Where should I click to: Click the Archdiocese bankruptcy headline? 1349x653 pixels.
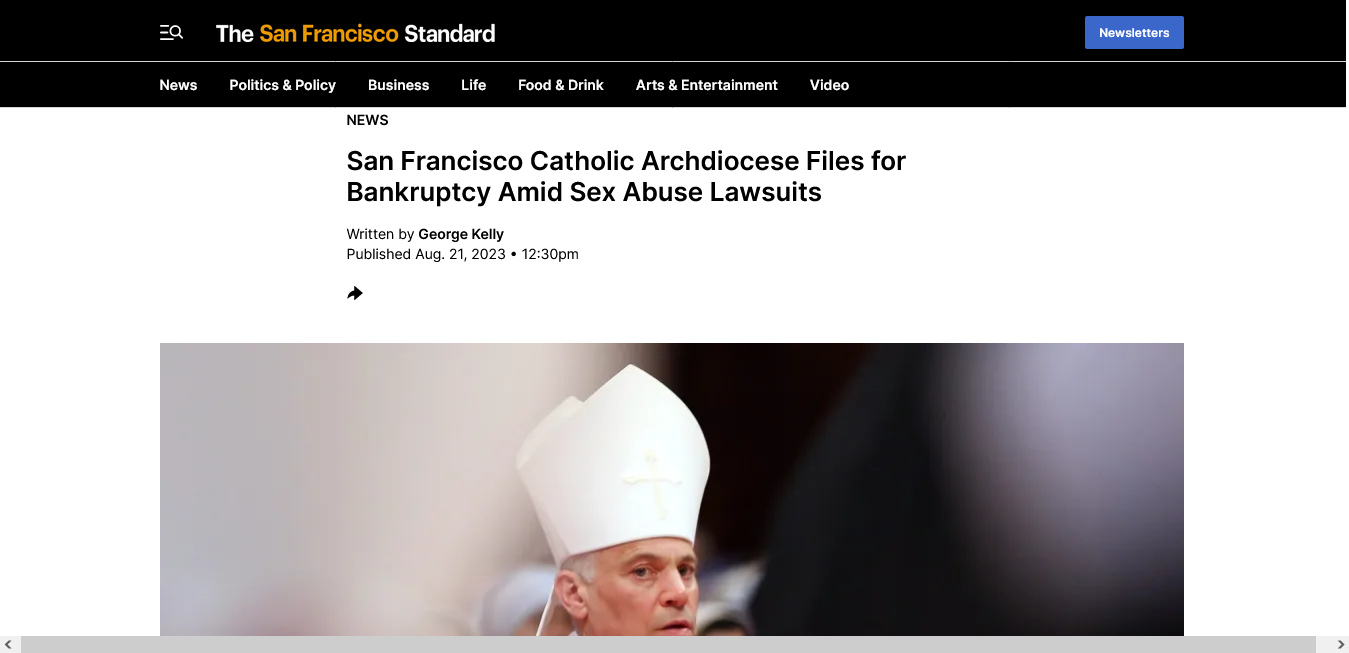(x=626, y=176)
